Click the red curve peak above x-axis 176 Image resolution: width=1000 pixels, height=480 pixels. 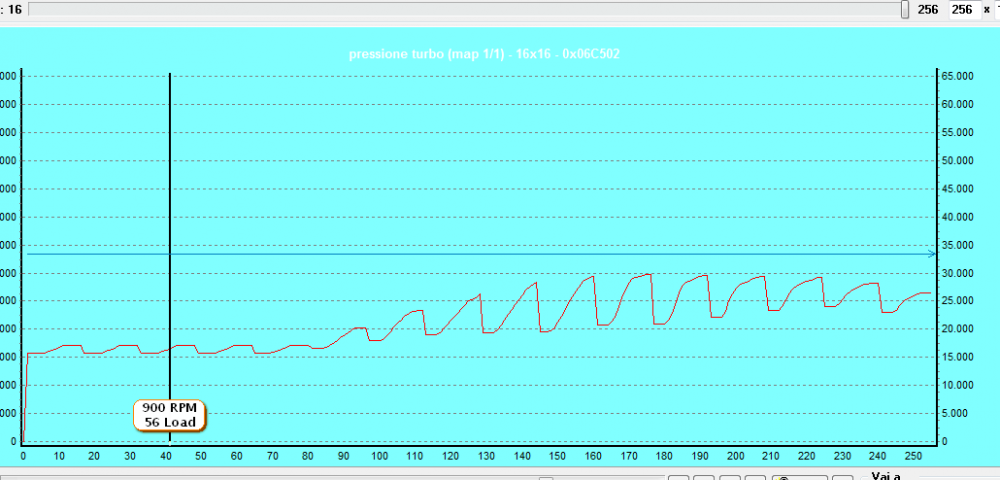(x=650, y=274)
